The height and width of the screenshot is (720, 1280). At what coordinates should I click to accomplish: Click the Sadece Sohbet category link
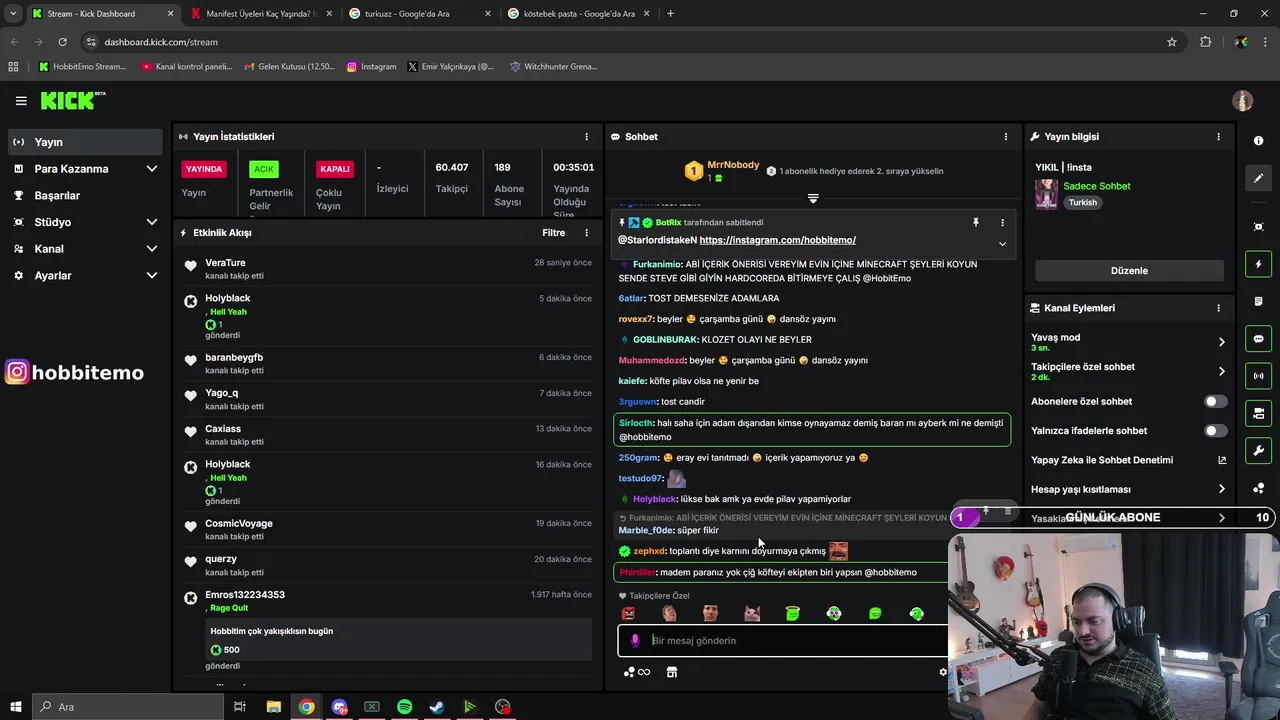(1097, 186)
